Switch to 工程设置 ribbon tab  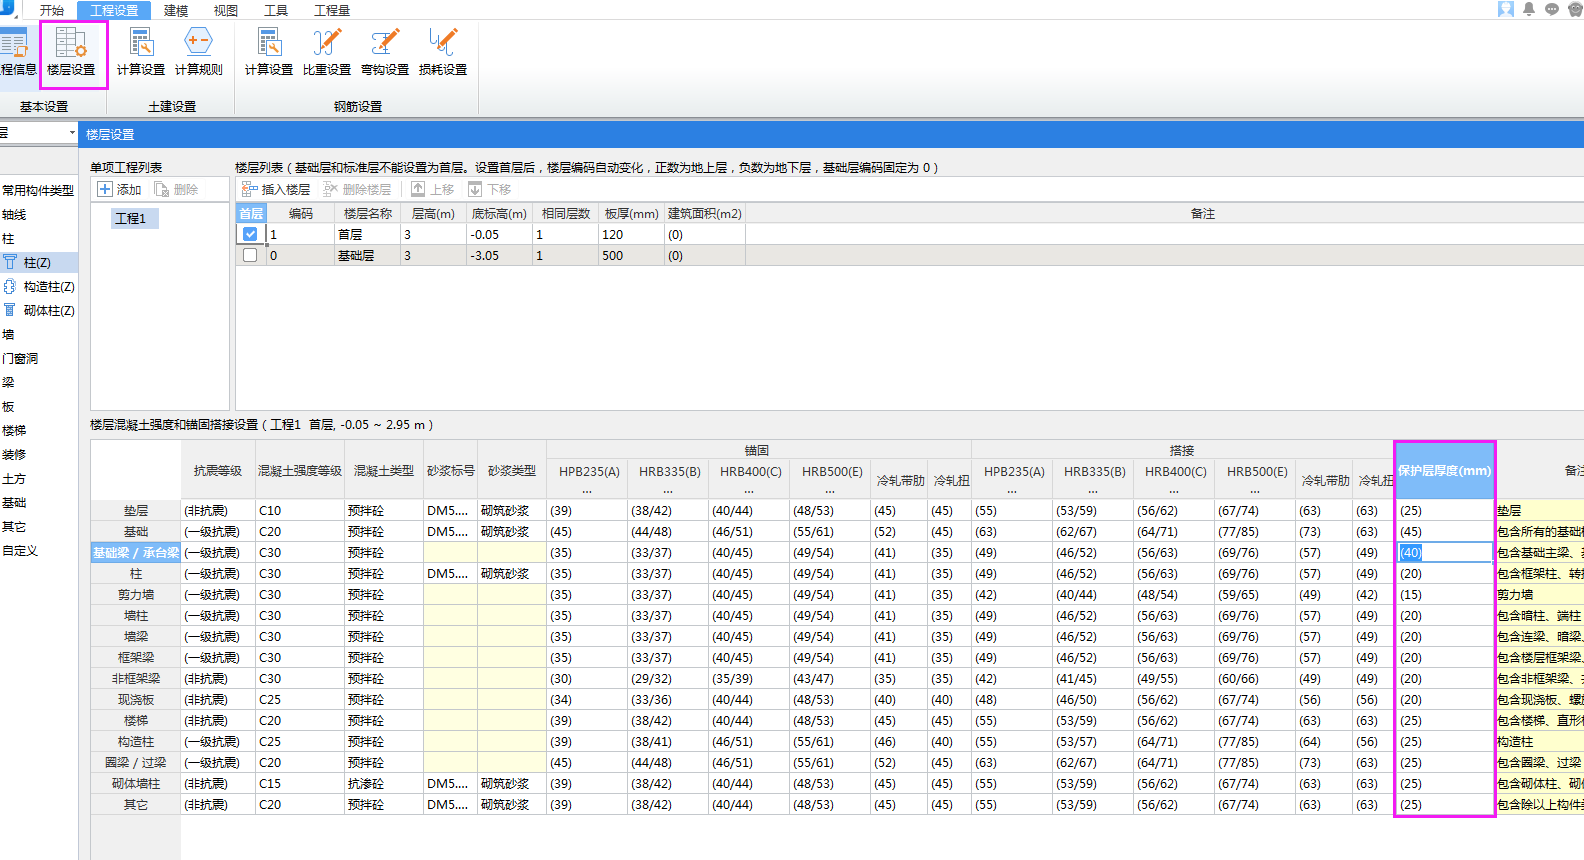[114, 10]
